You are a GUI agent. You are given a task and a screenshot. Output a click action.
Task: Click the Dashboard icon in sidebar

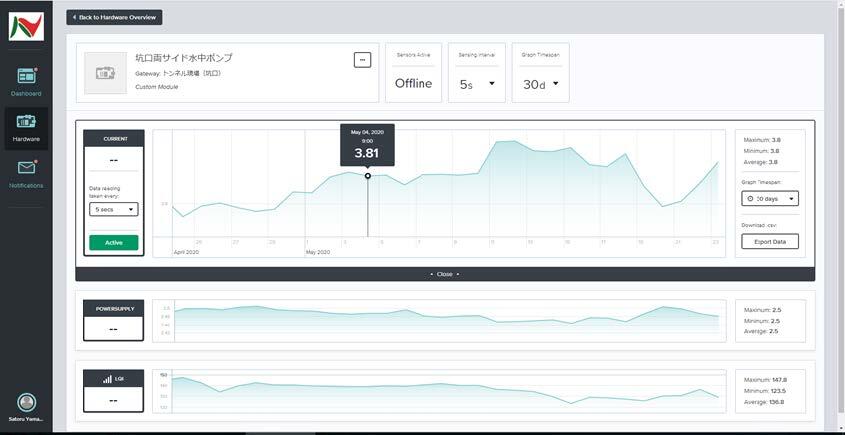pyautogui.click(x=26, y=76)
